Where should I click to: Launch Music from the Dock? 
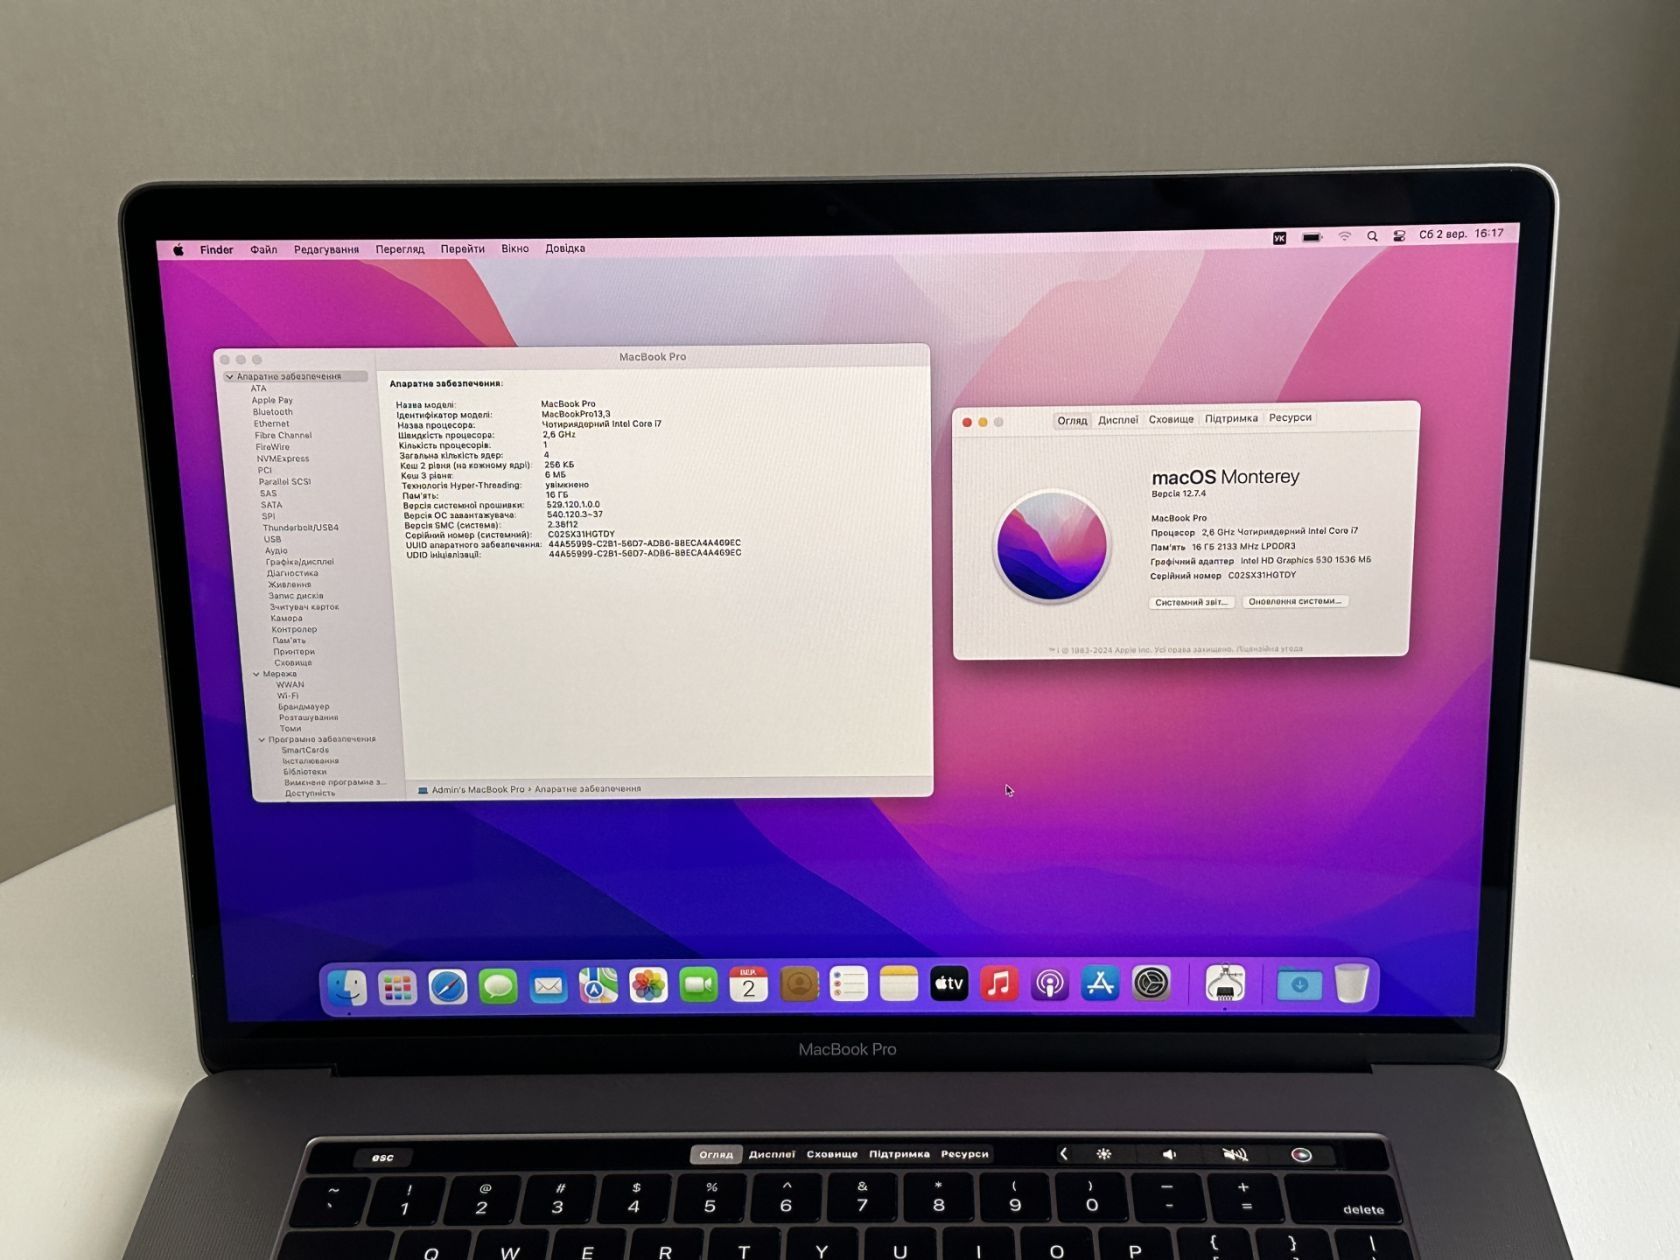coord(999,984)
